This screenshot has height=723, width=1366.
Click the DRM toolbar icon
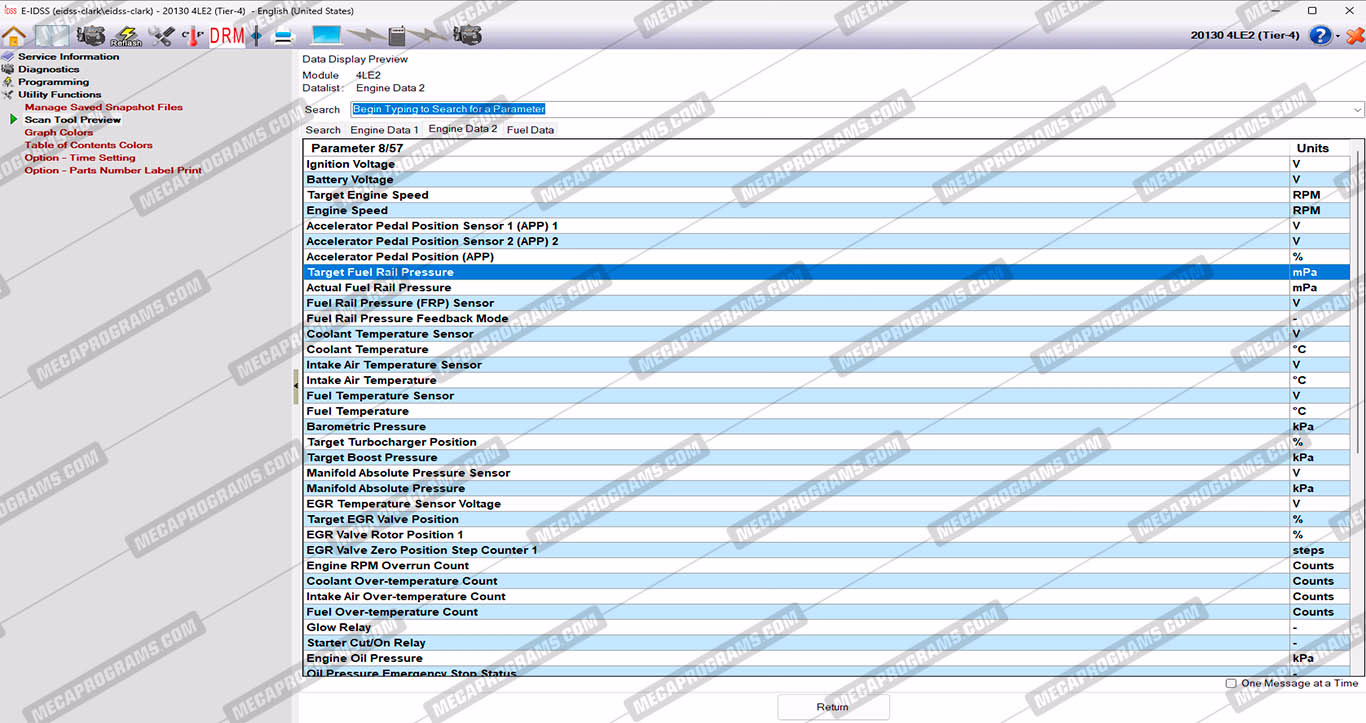227,36
